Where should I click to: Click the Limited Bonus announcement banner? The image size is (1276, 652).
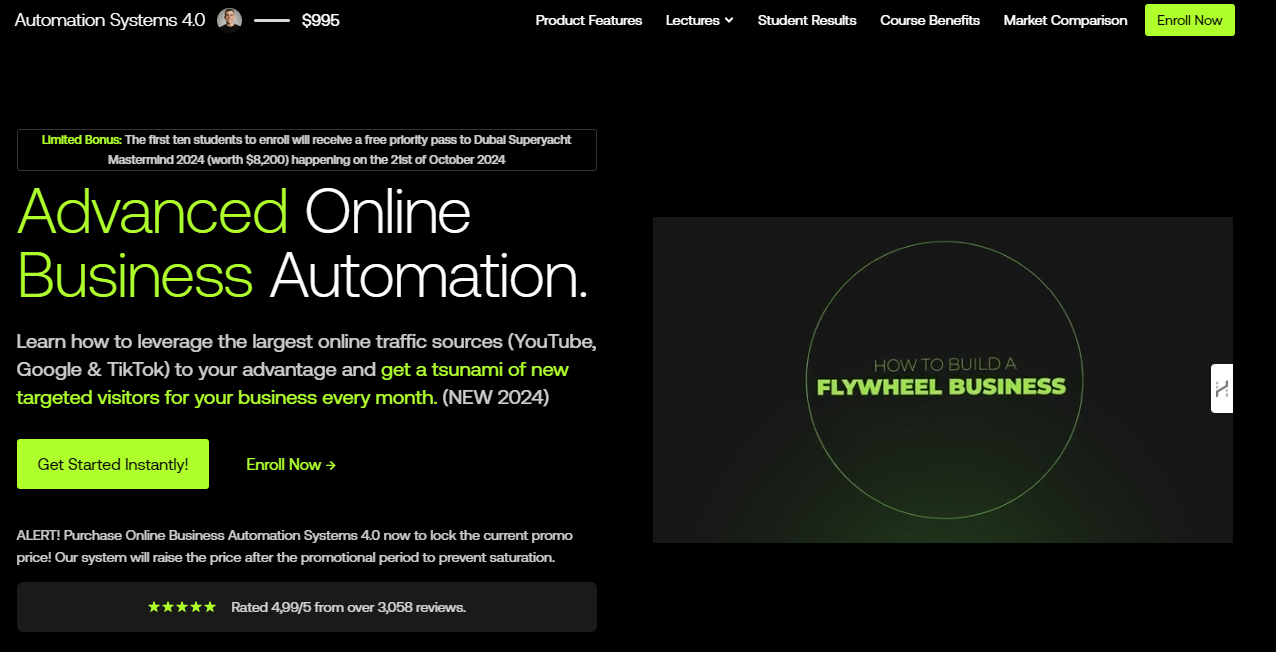click(306, 150)
